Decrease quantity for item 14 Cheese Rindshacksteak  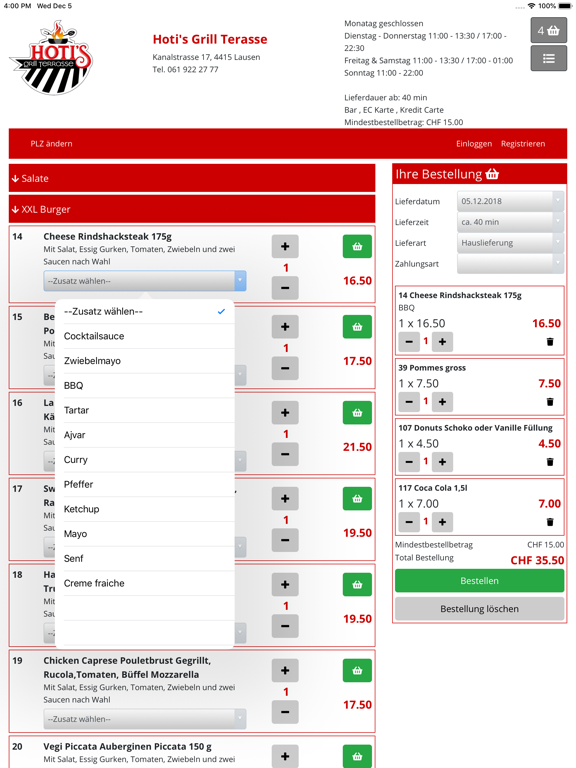click(285, 288)
